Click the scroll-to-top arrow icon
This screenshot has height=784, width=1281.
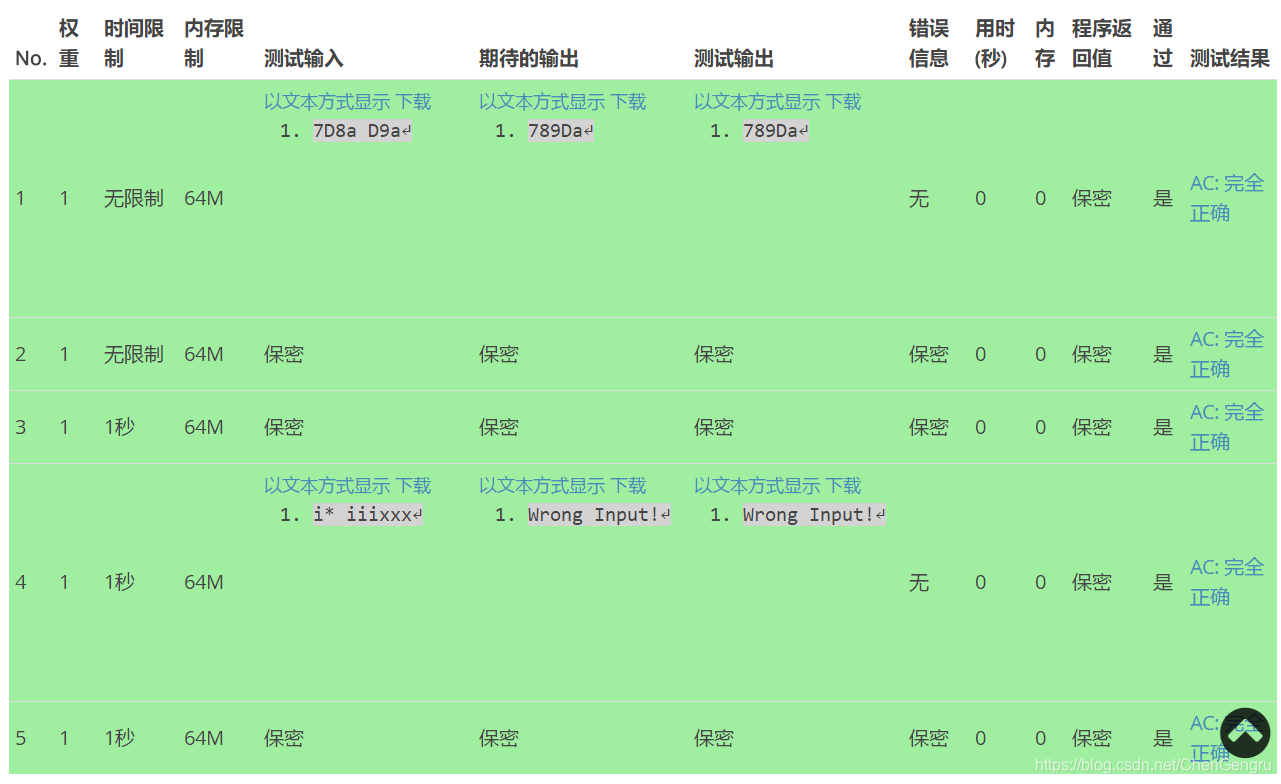(x=1245, y=733)
